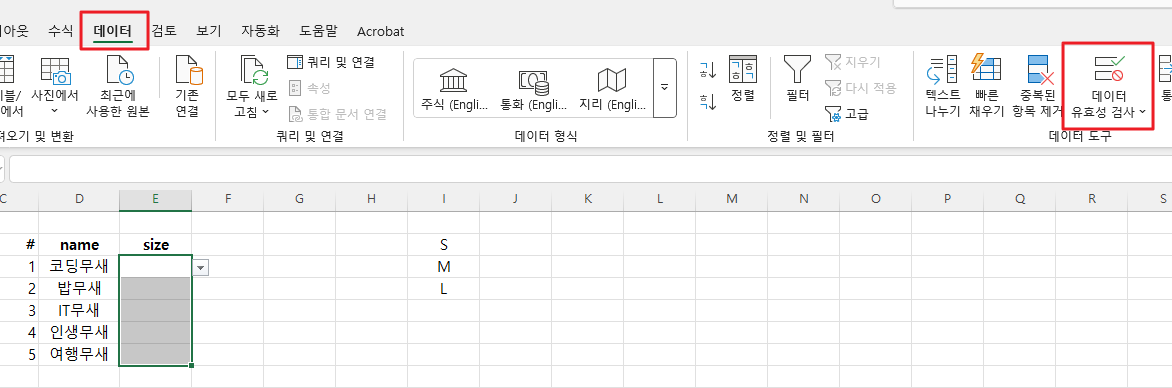
Task: Select column M header
Action: pos(732,199)
